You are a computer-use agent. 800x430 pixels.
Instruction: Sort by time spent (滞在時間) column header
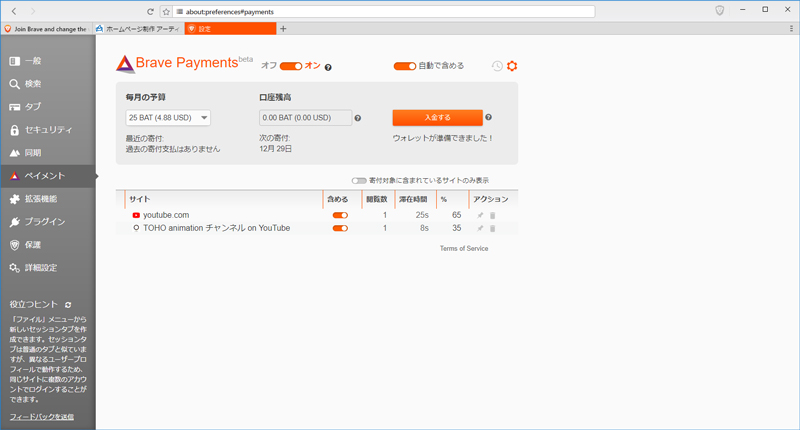click(x=415, y=199)
